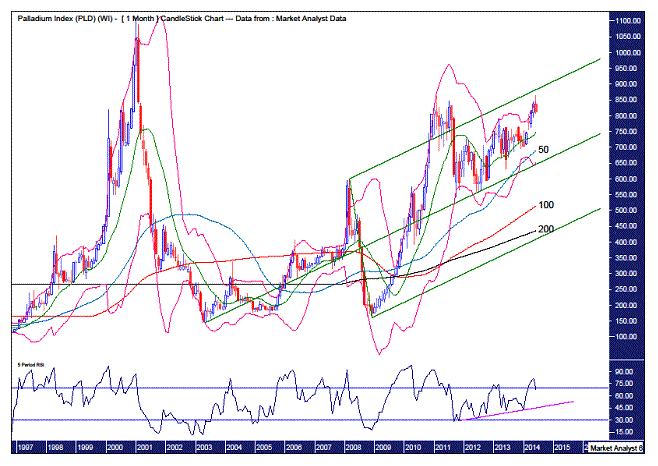Screen dimensions: 658x466
Task: Select the 2015 year marker on time axis
Action: (562, 448)
